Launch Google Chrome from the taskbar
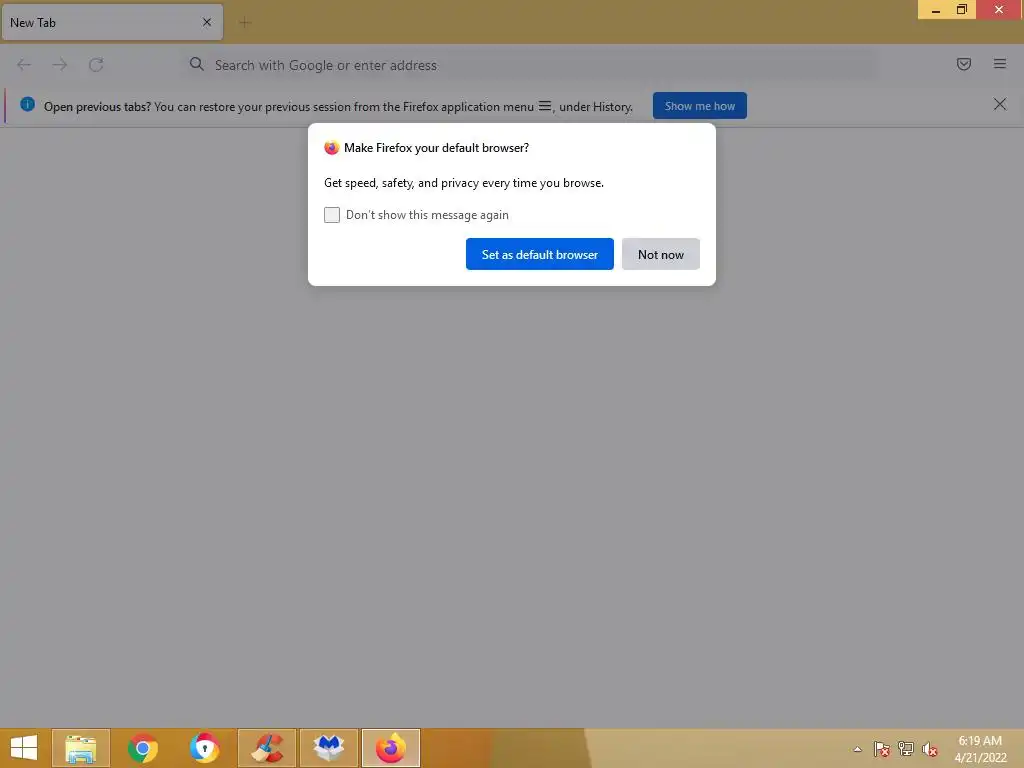This screenshot has height=768, width=1024. coord(142,748)
